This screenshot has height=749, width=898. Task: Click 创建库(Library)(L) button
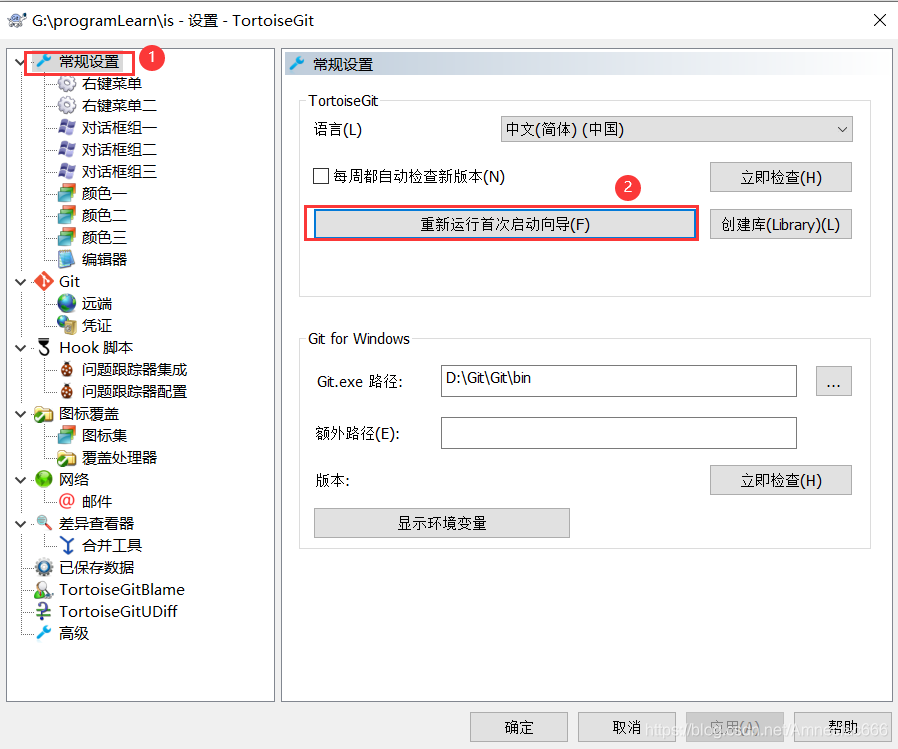(781, 224)
